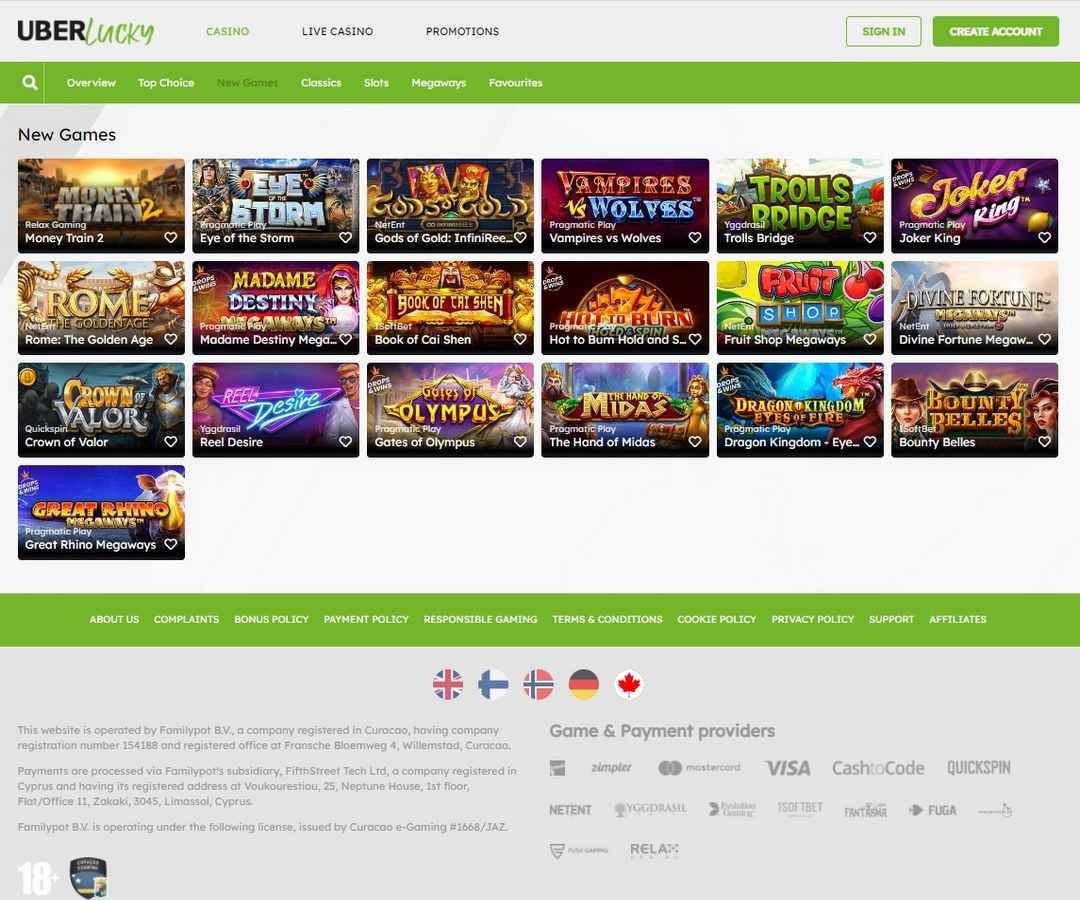1080x900 pixels.
Task: Select the UK English flag
Action: [x=448, y=684]
